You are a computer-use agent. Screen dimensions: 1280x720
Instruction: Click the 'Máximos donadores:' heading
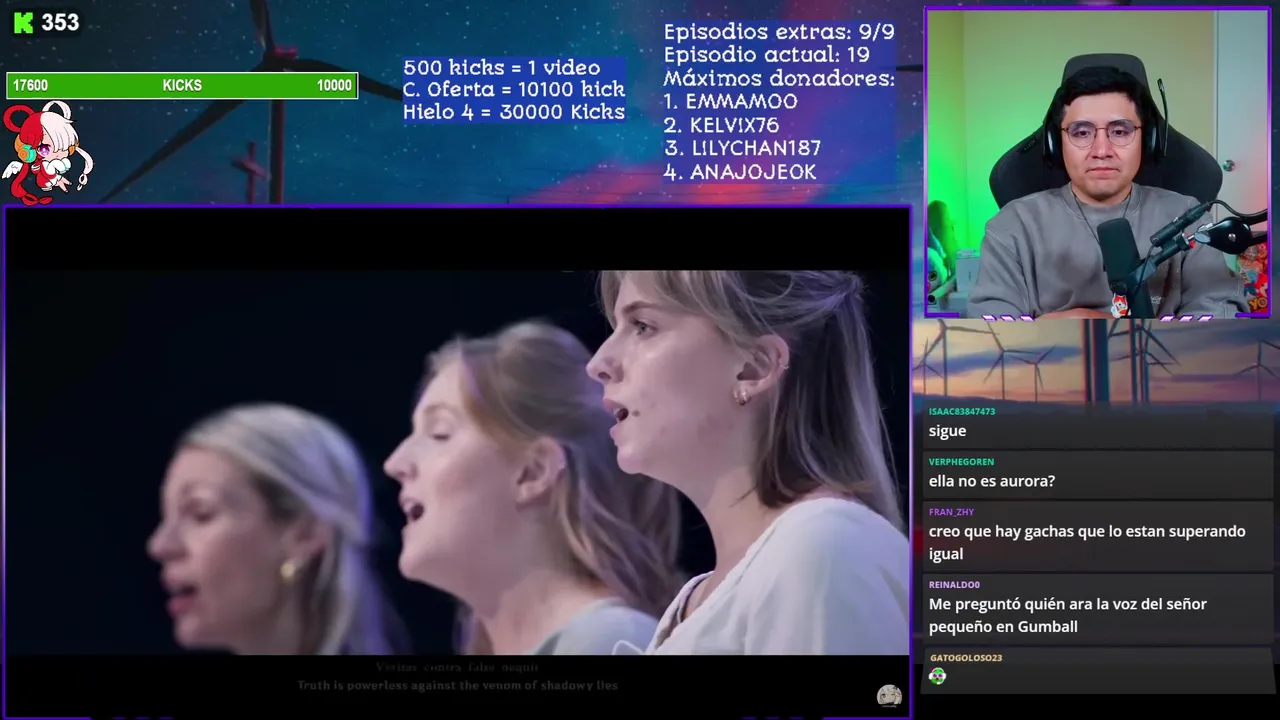point(779,78)
